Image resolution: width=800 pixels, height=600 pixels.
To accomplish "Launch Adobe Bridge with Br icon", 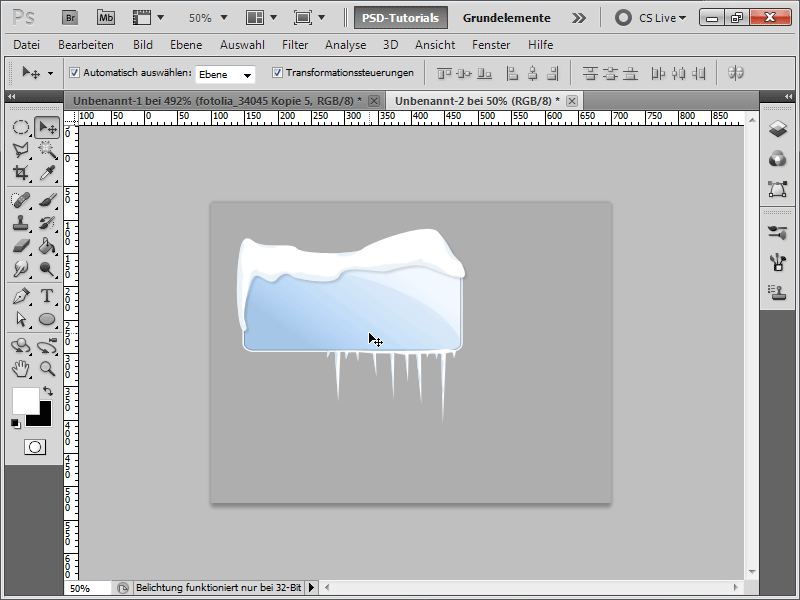I will point(70,18).
